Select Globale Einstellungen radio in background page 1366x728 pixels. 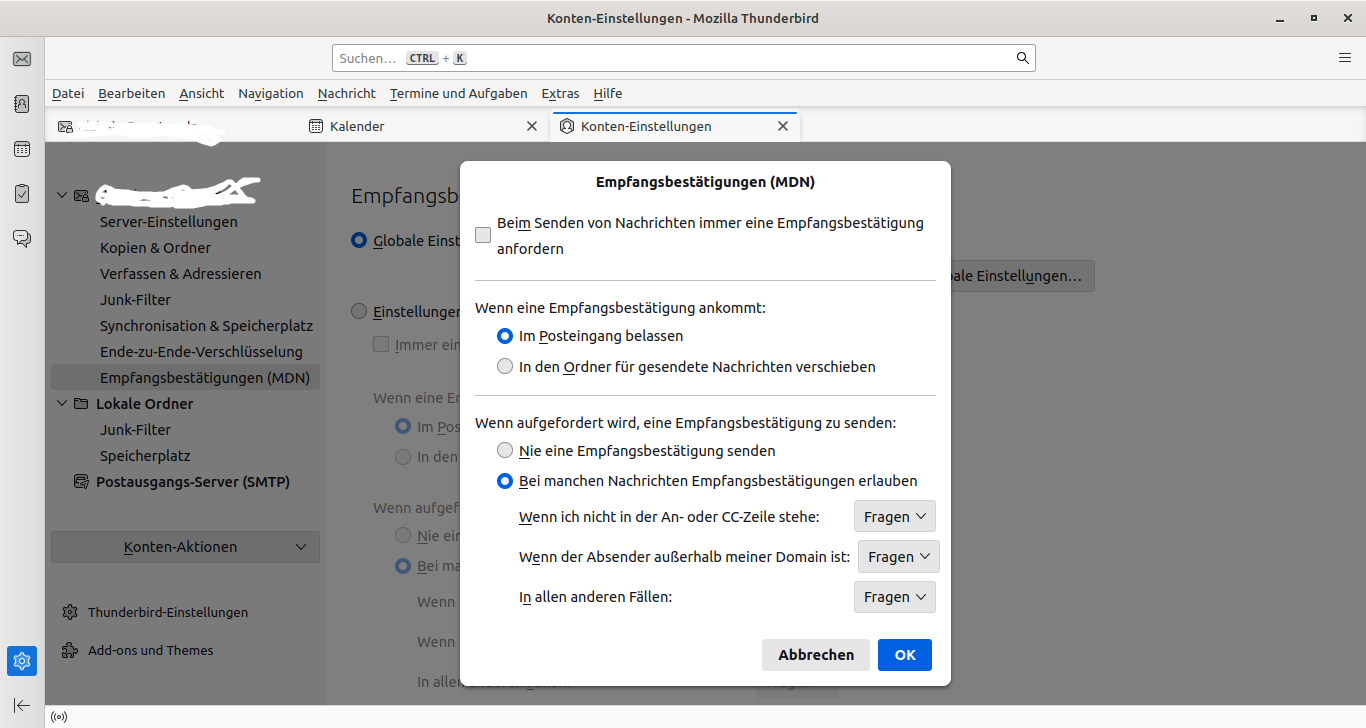[359, 240]
